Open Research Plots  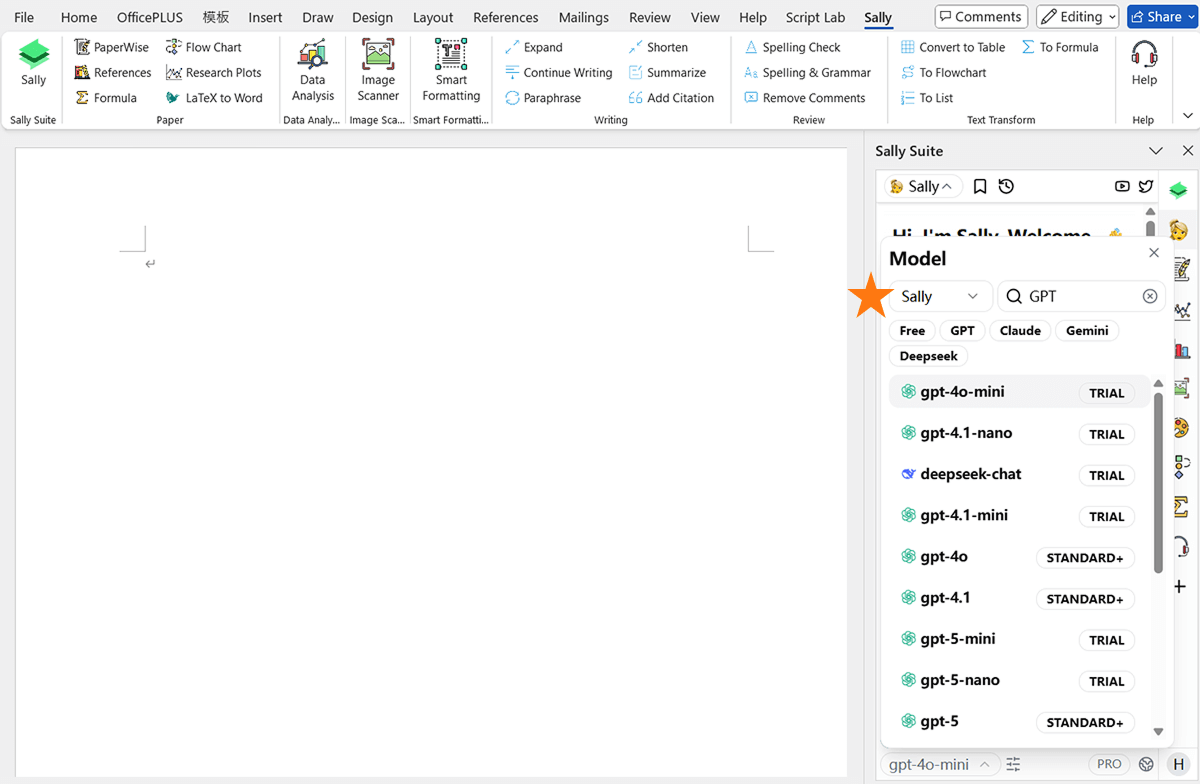(x=214, y=72)
